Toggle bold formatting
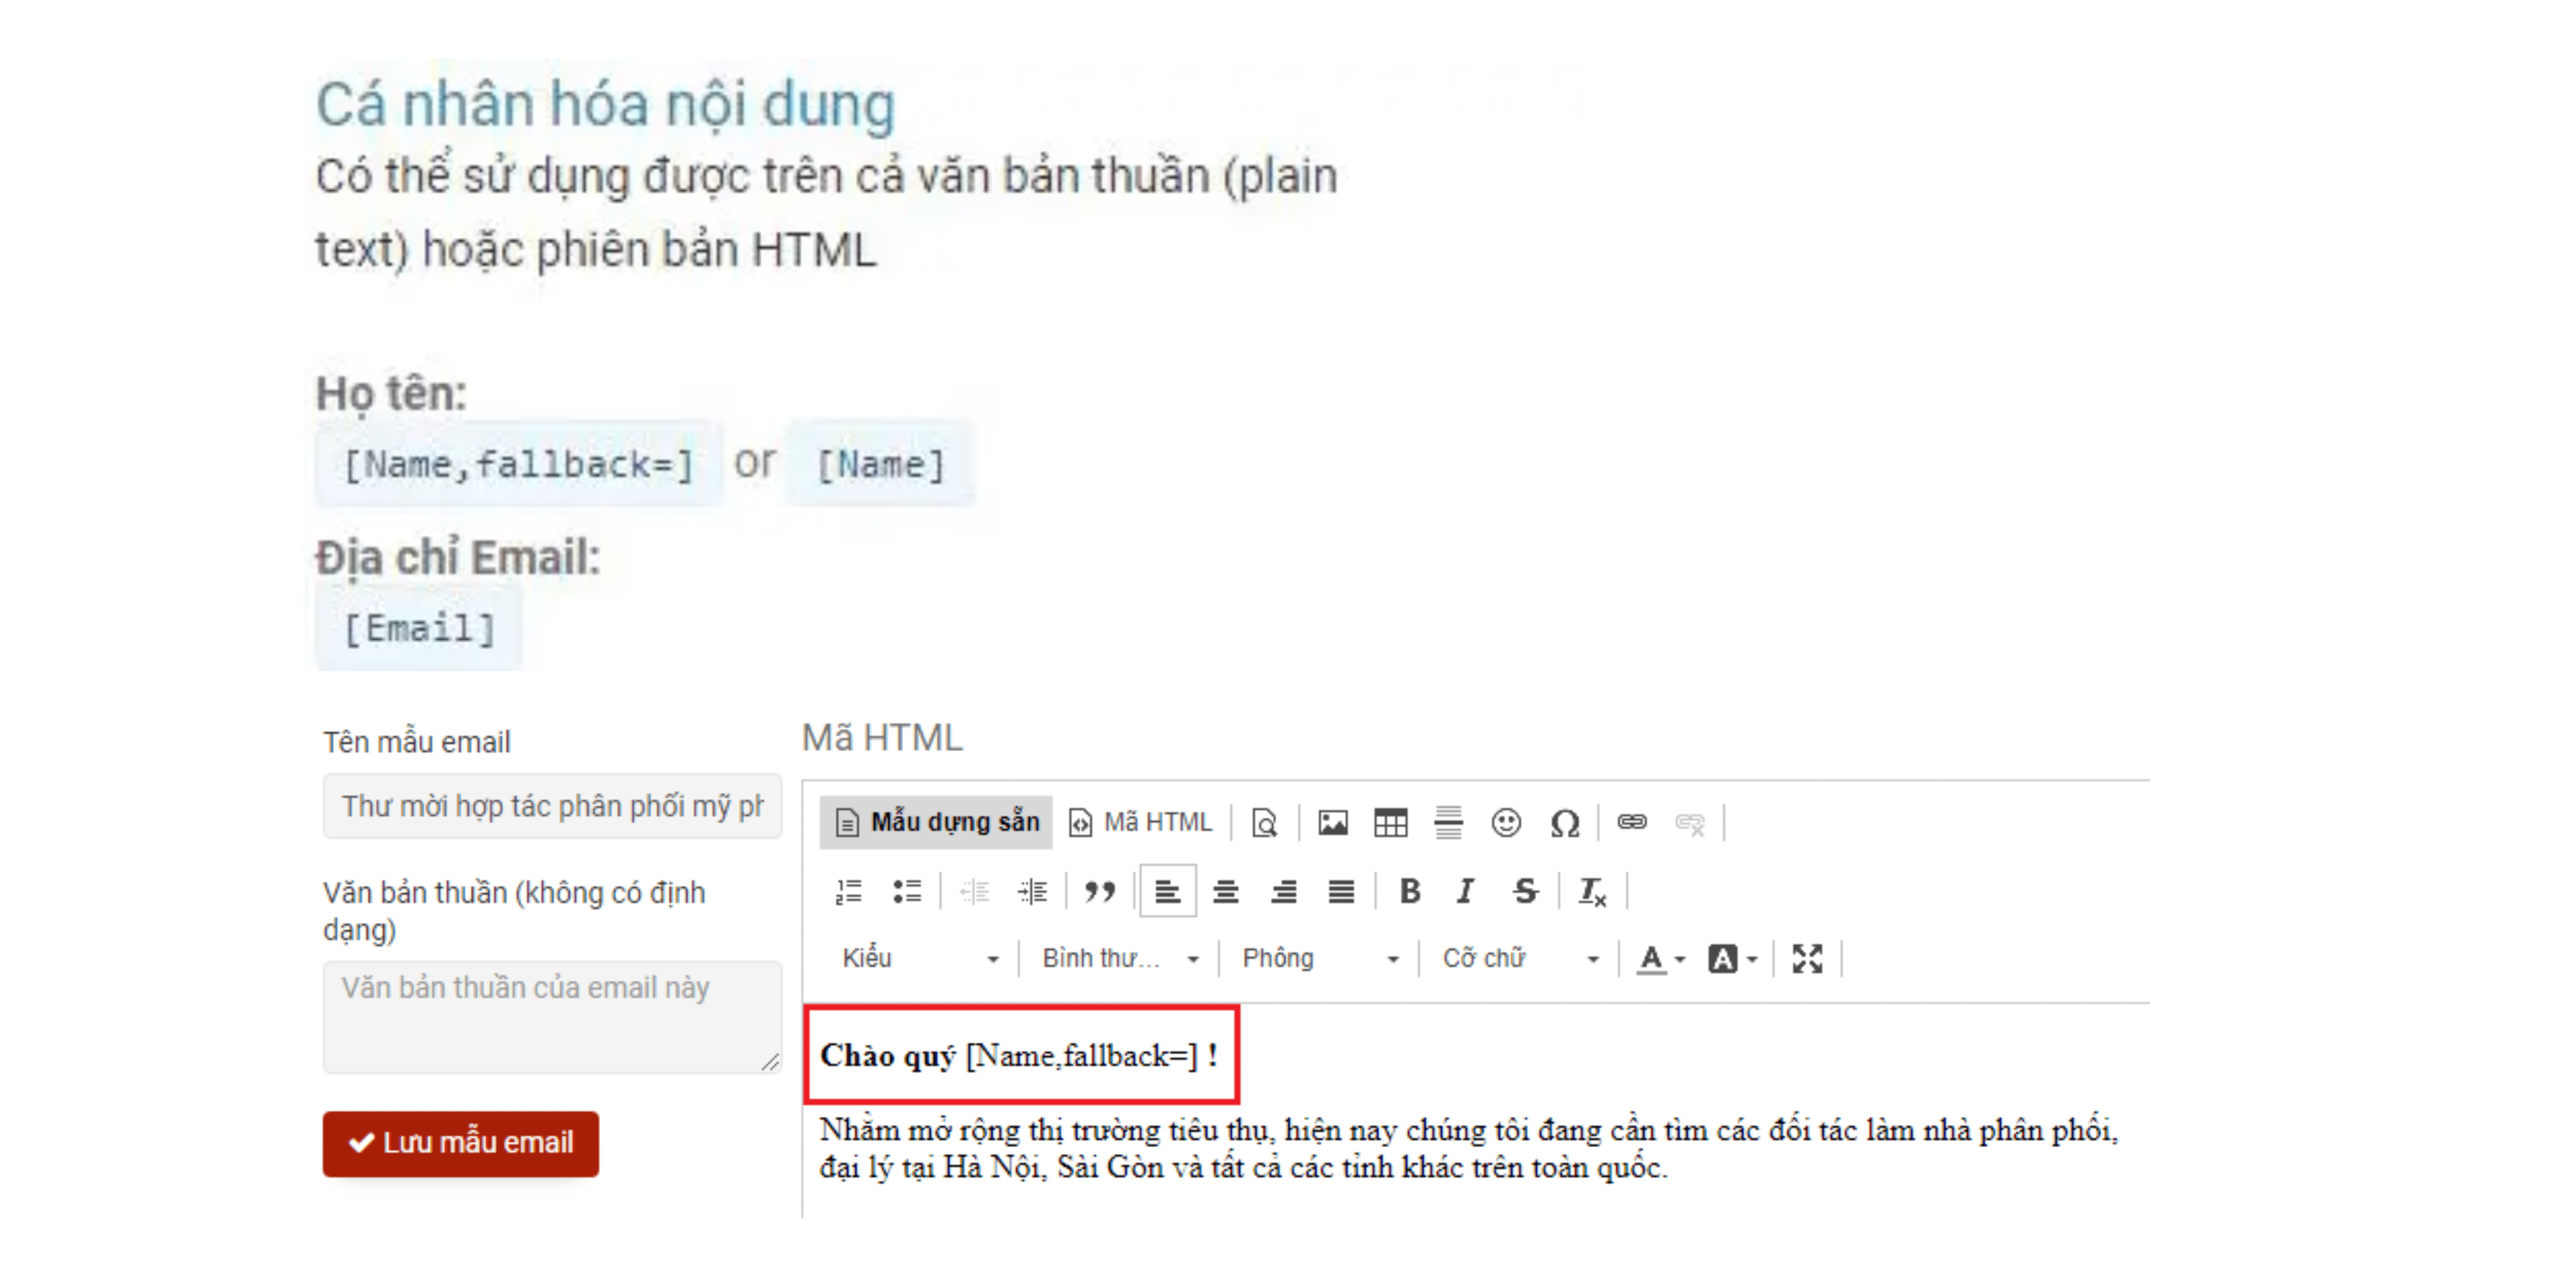 [x=1410, y=891]
